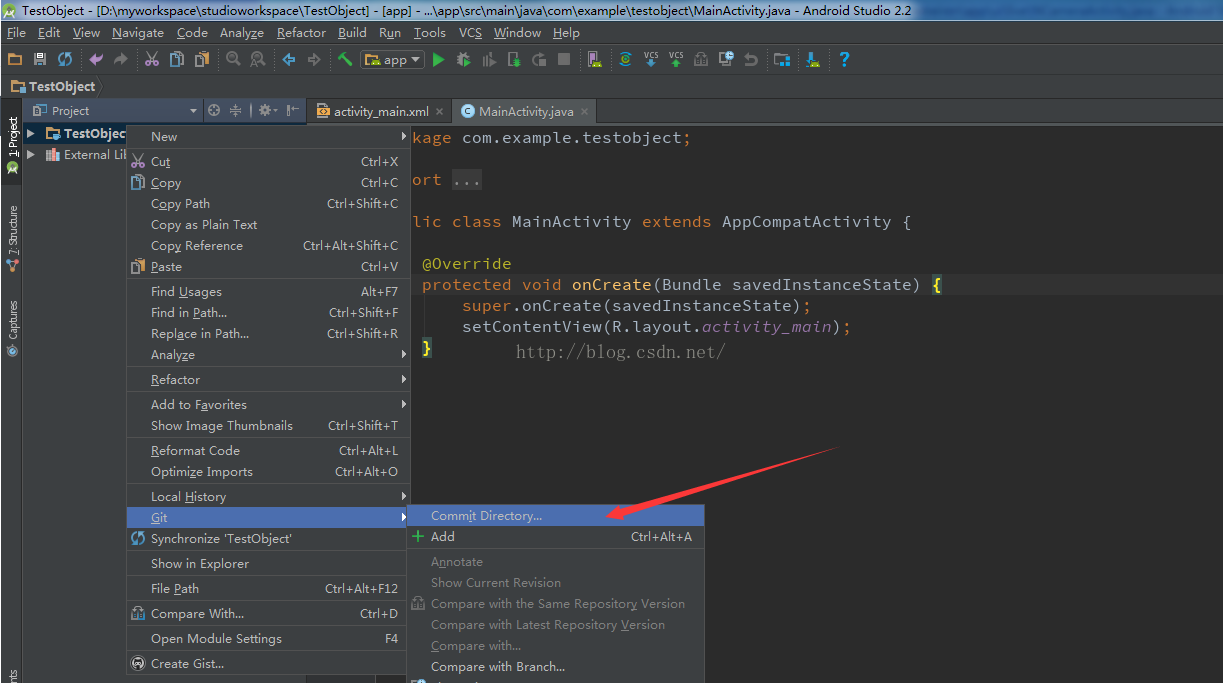Viewport: 1223px width, 683px height.
Task: Open Project Structure toolbar icon
Action: [x=782, y=59]
